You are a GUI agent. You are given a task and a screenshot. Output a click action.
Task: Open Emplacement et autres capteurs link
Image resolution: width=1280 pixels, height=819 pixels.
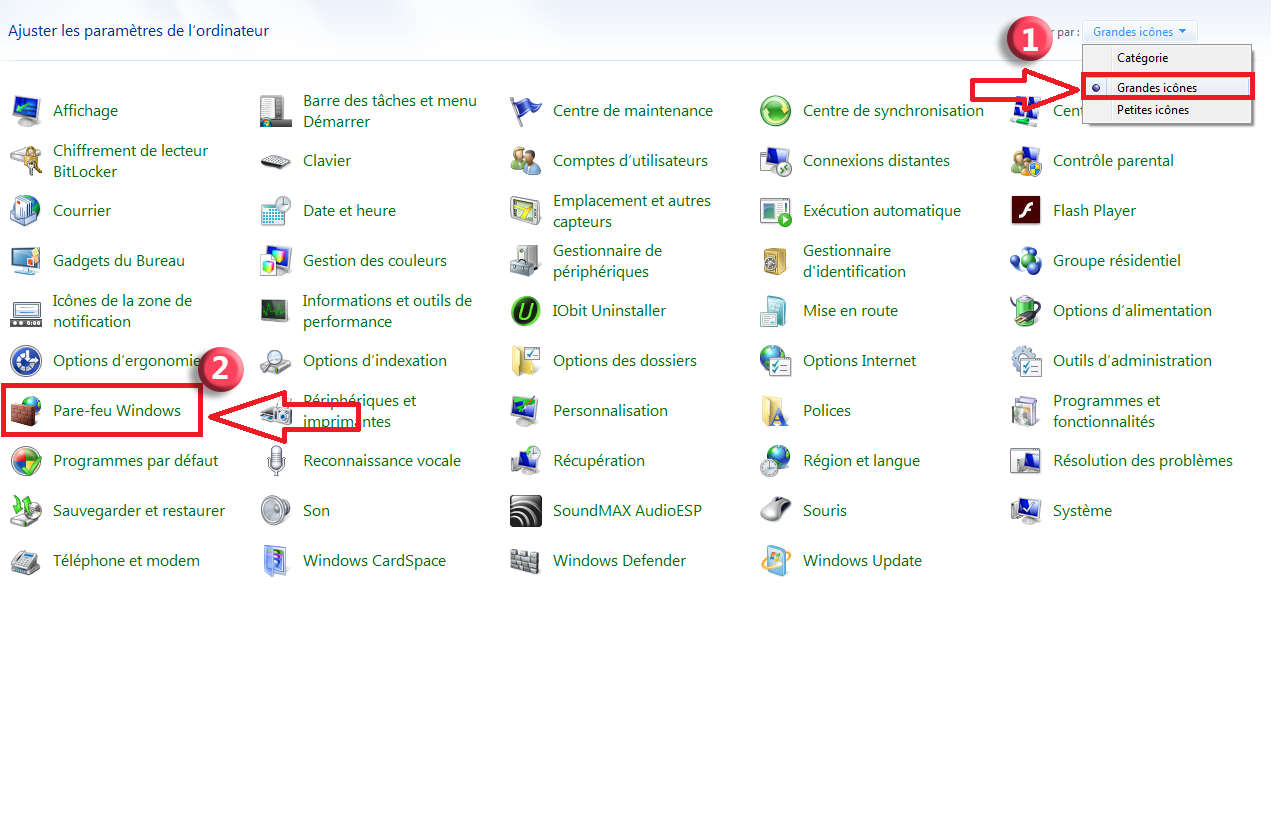(x=632, y=211)
